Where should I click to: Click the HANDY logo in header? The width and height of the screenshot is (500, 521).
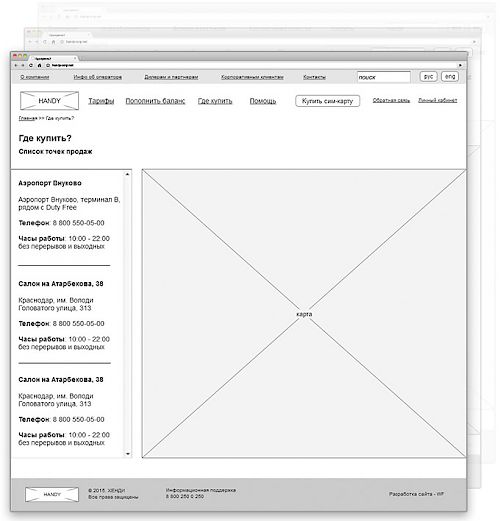point(49,101)
